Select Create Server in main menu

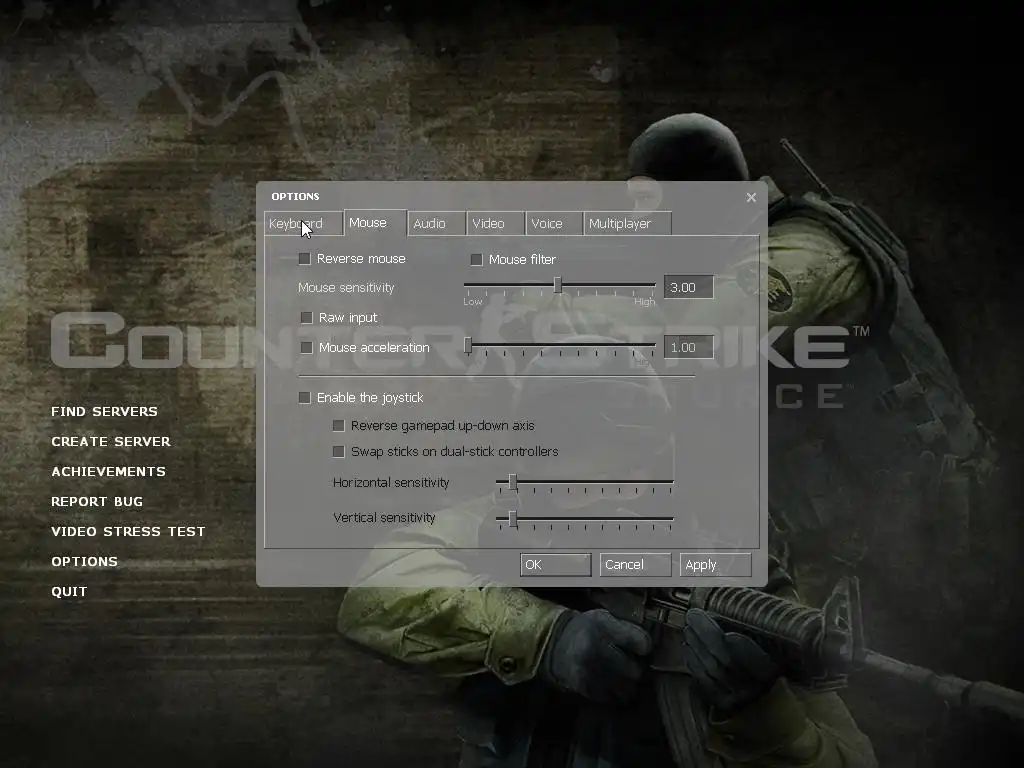point(111,441)
